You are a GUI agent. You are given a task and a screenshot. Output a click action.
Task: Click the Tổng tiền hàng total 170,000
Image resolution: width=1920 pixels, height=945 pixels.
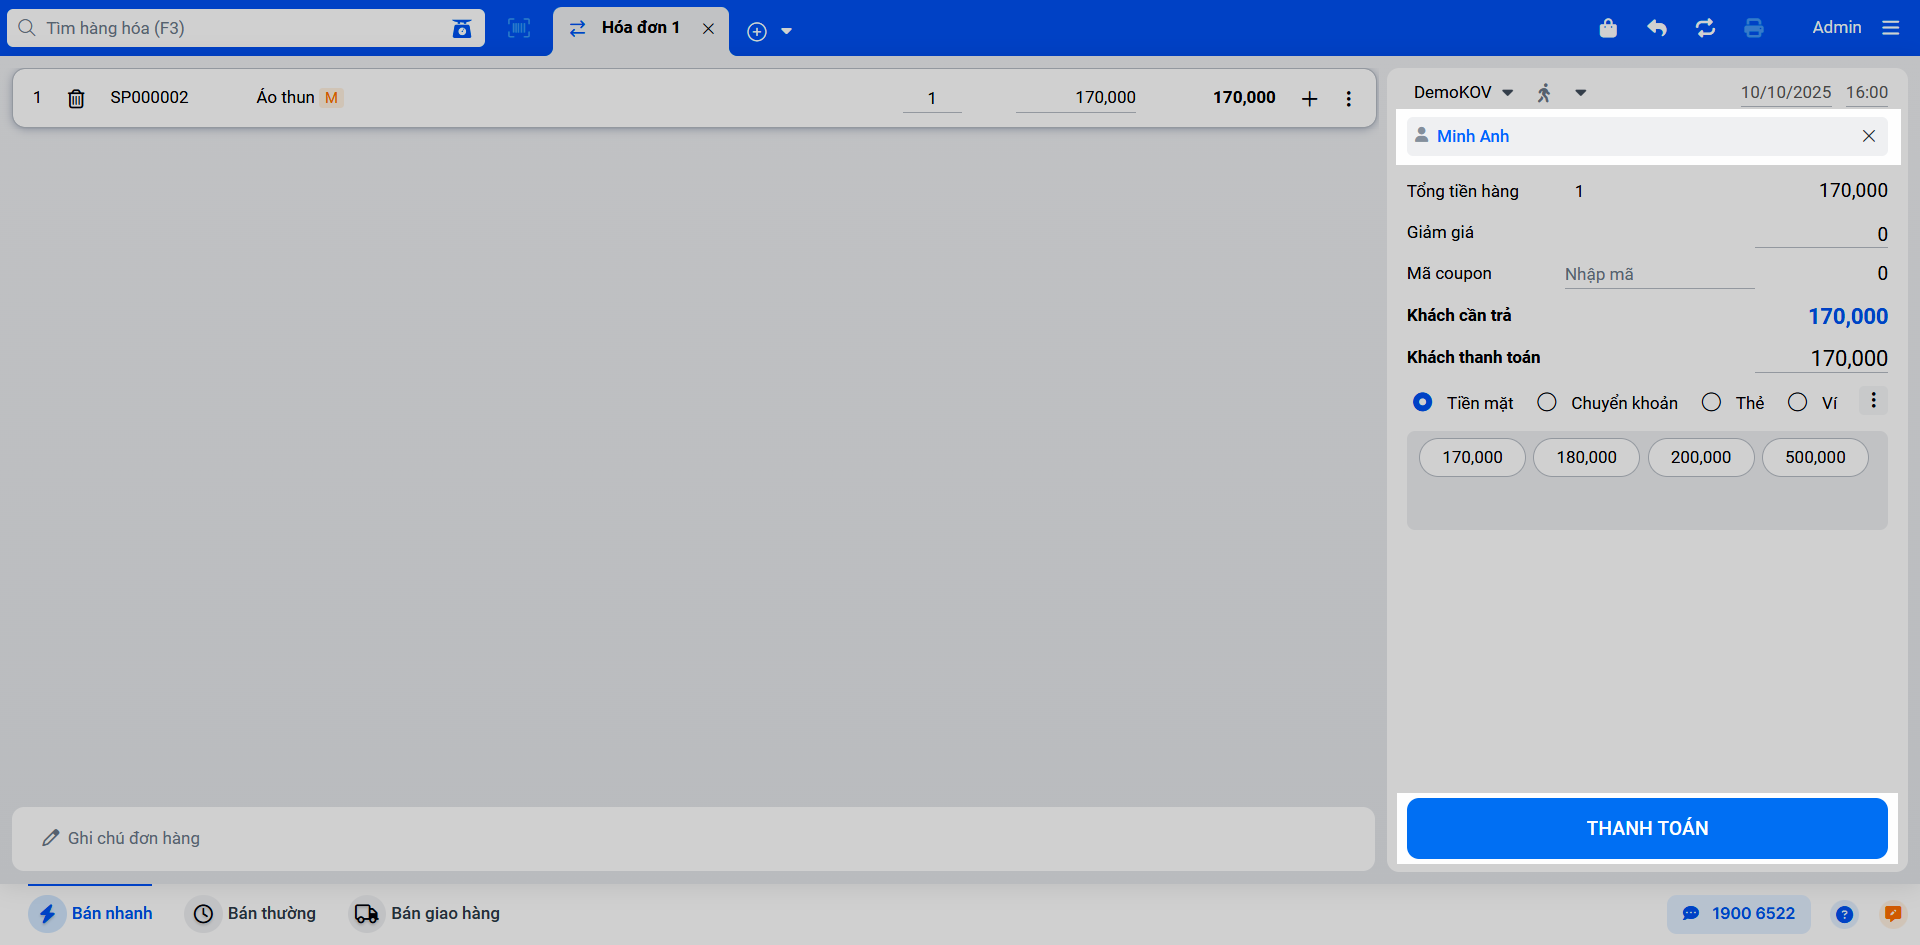(x=1853, y=191)
